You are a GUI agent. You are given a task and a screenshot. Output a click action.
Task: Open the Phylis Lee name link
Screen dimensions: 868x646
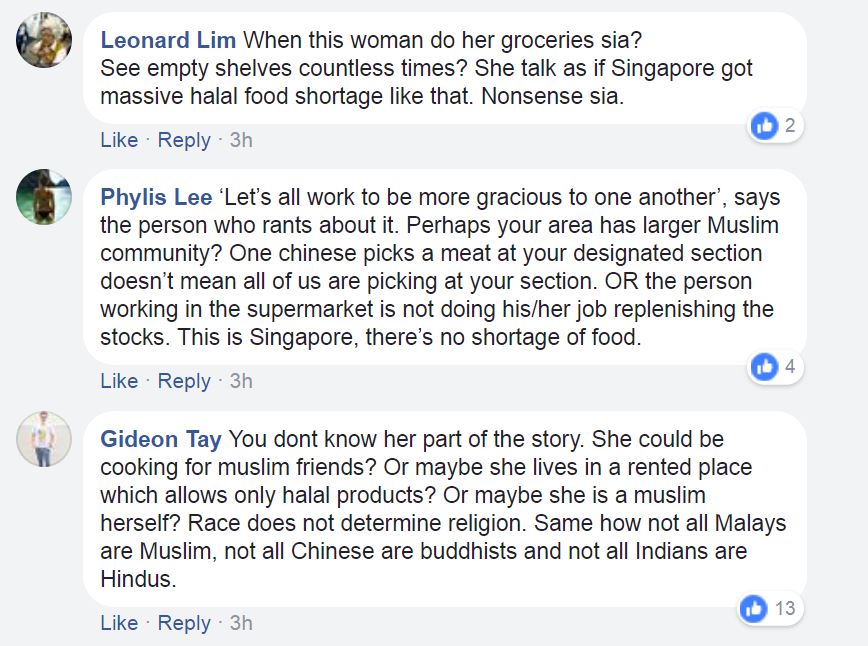tap(156, 198)
